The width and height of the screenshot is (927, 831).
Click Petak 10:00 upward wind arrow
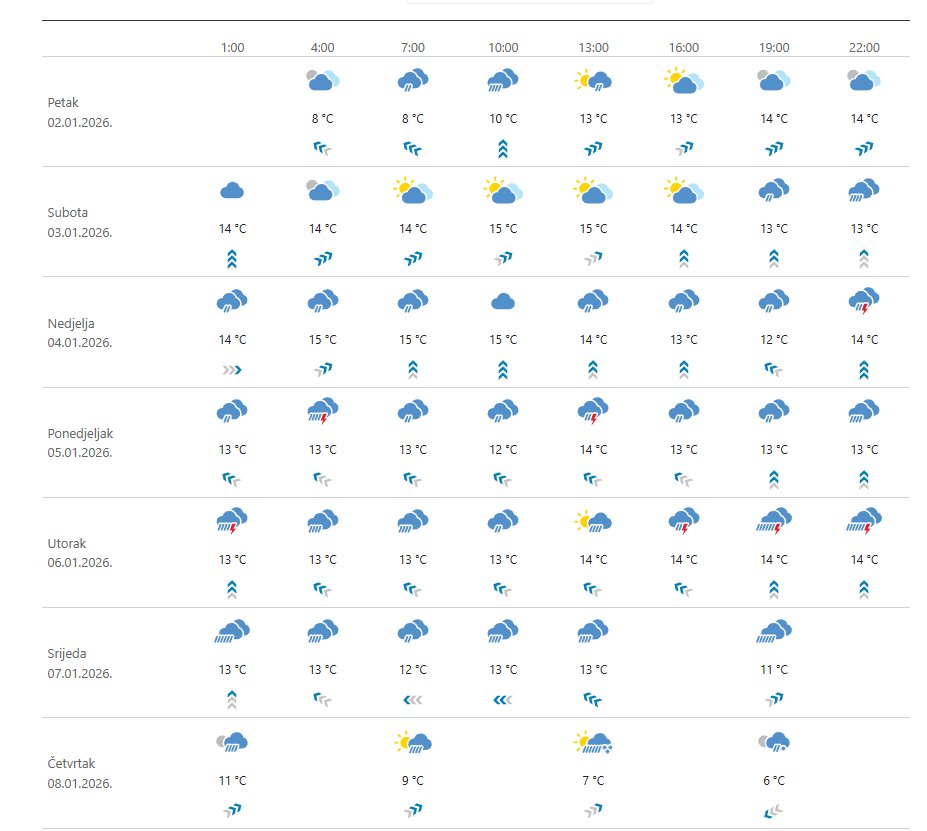click(503, 149)
